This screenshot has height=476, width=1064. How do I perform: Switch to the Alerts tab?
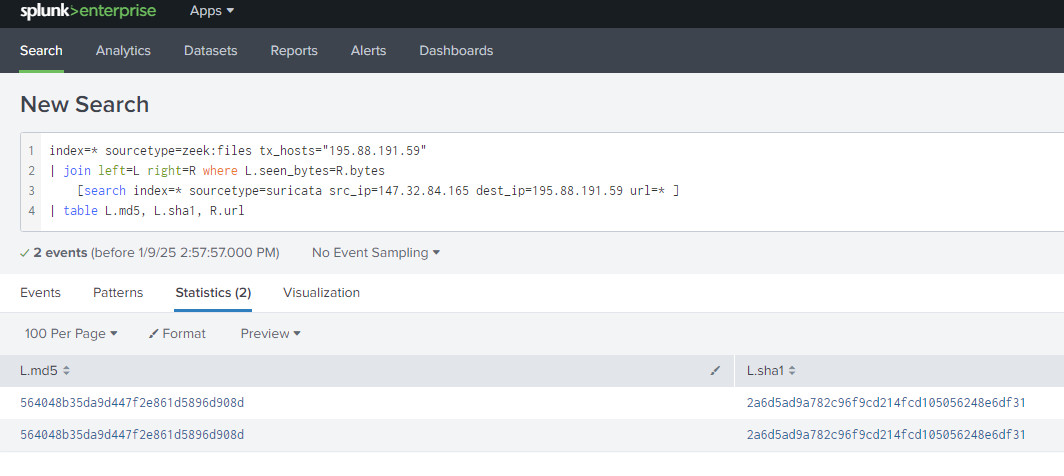coord(368,51)
